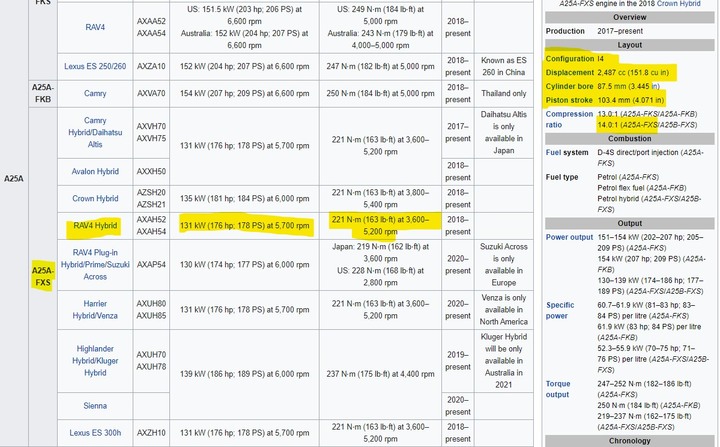Open the Specific power link

(x=560, y=311)
